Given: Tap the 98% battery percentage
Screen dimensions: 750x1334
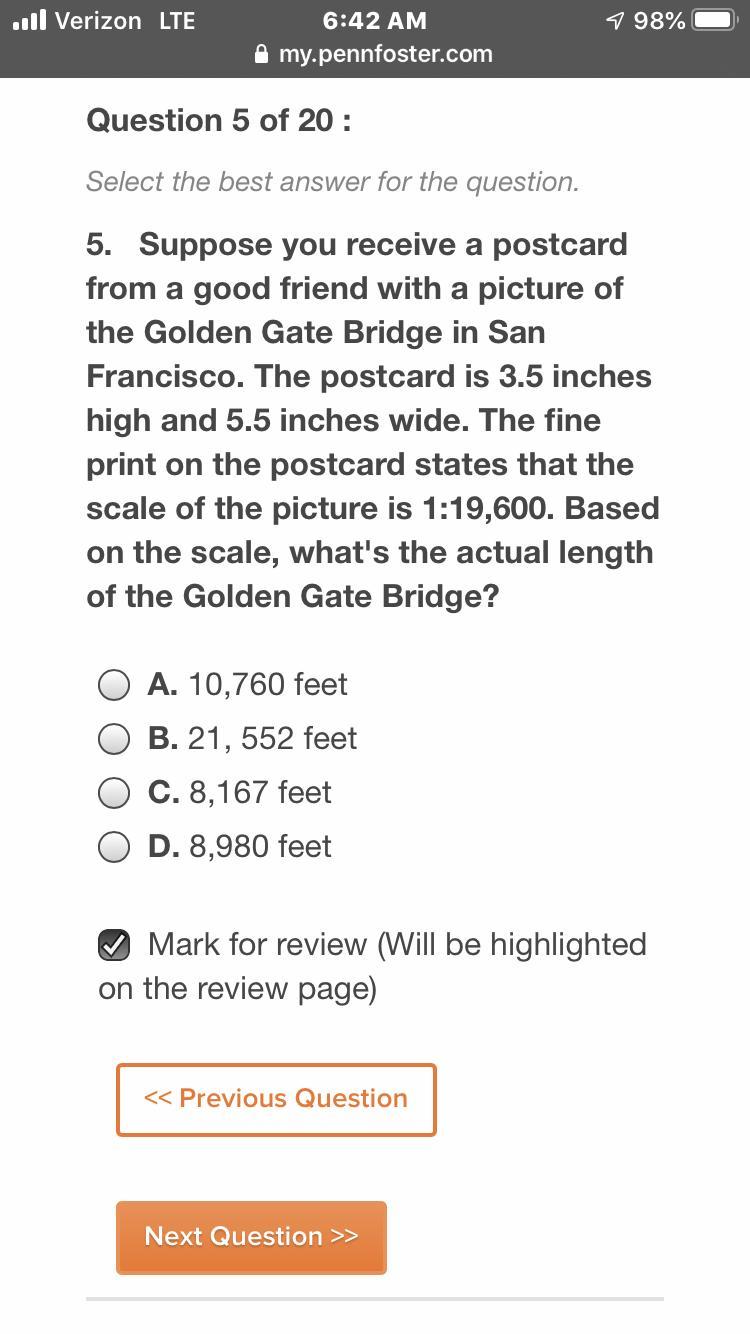Looking at the screenshot, I should click(659, 20).
